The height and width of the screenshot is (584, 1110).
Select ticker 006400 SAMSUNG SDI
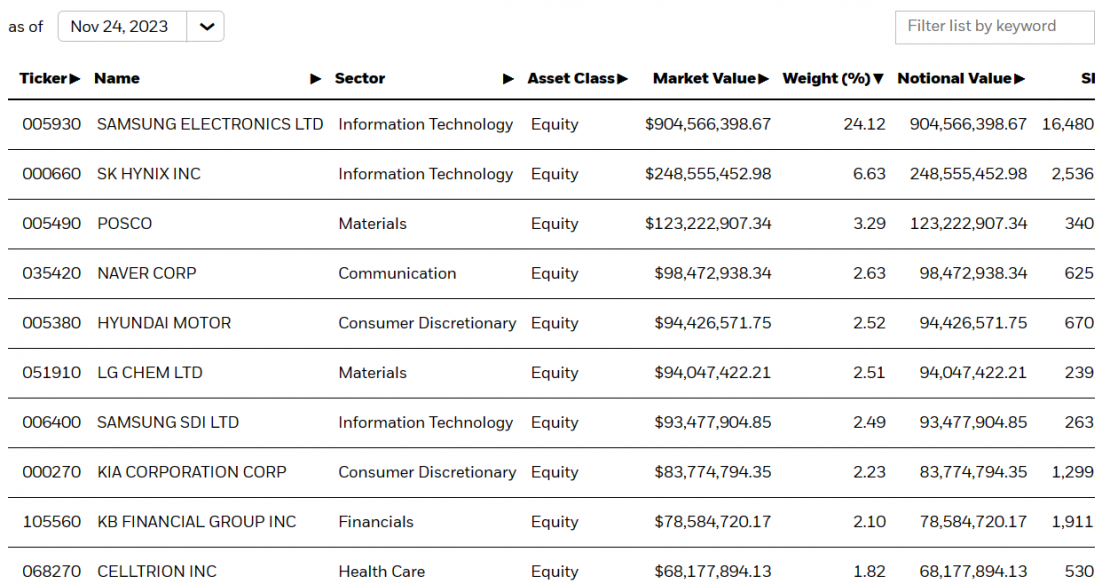click(53, 422)
